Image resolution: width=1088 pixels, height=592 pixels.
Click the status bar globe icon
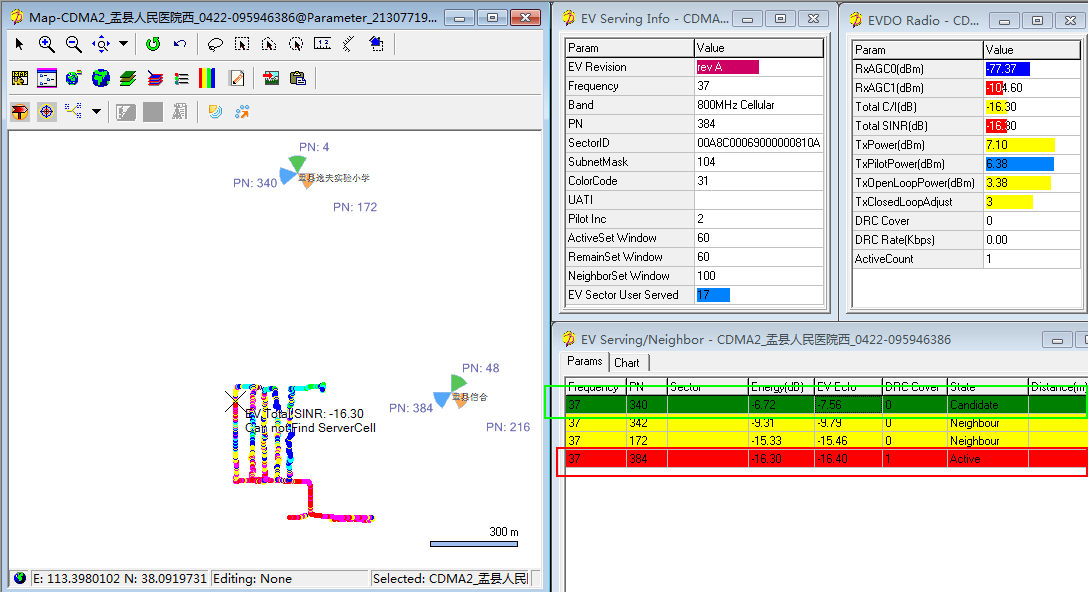pyautogui.click(x=20, y=578)
